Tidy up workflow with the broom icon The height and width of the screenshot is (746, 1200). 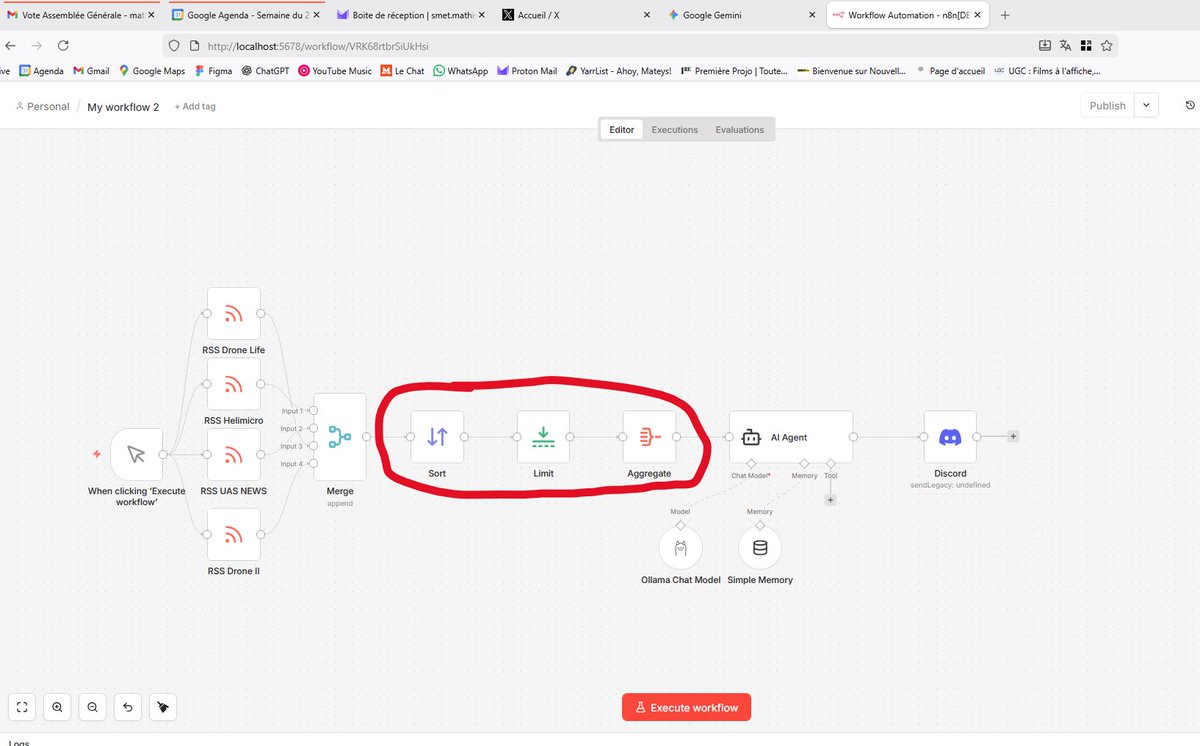click(x=163, y=707)
